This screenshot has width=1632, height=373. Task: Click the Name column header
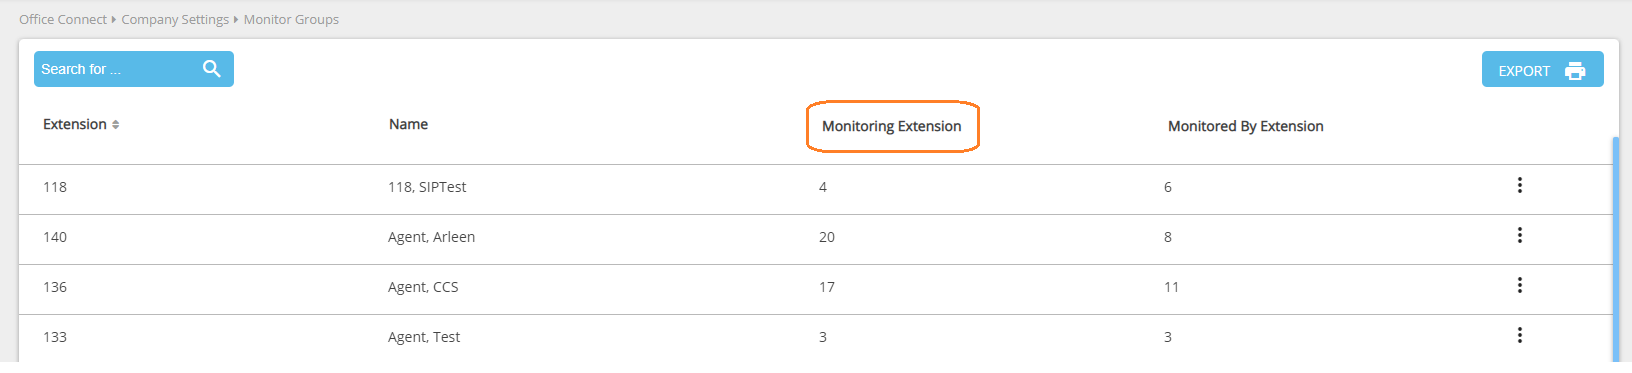408,124
